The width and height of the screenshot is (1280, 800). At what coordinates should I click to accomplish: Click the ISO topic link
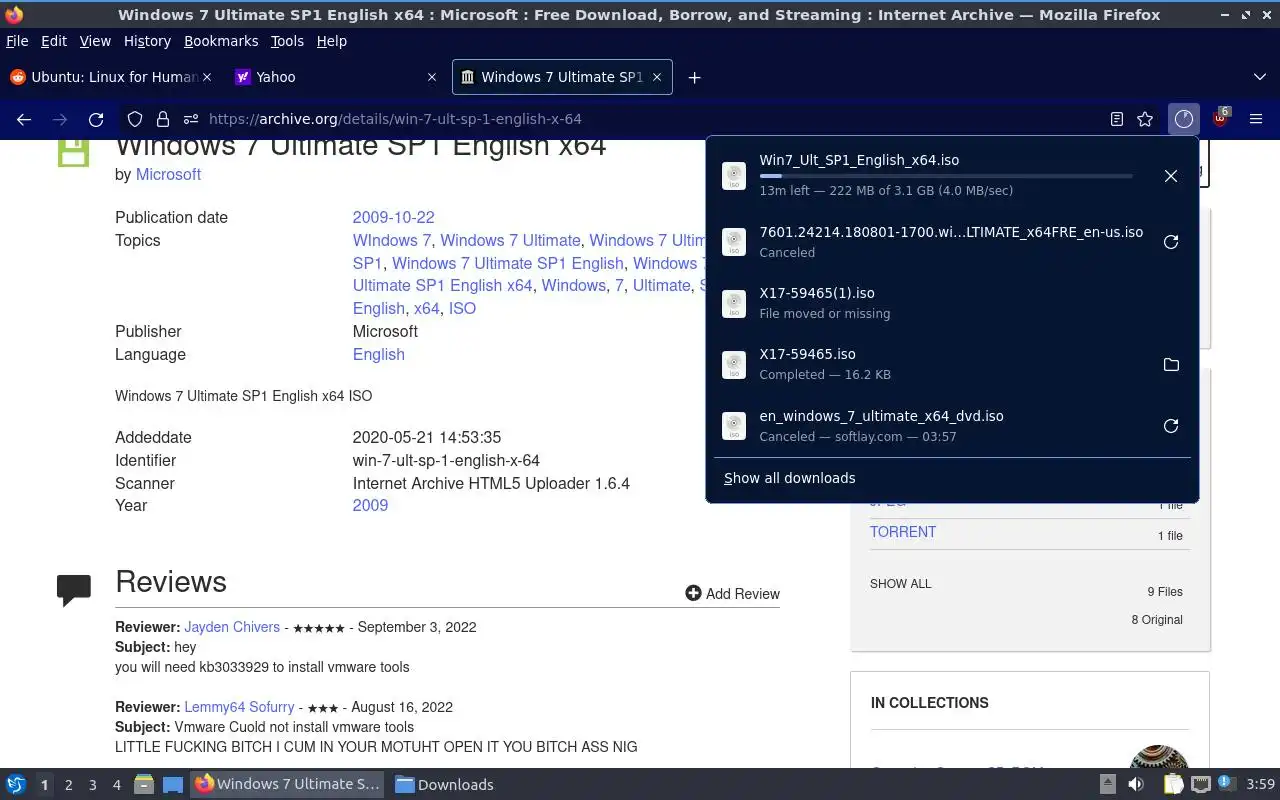[462, 308]
